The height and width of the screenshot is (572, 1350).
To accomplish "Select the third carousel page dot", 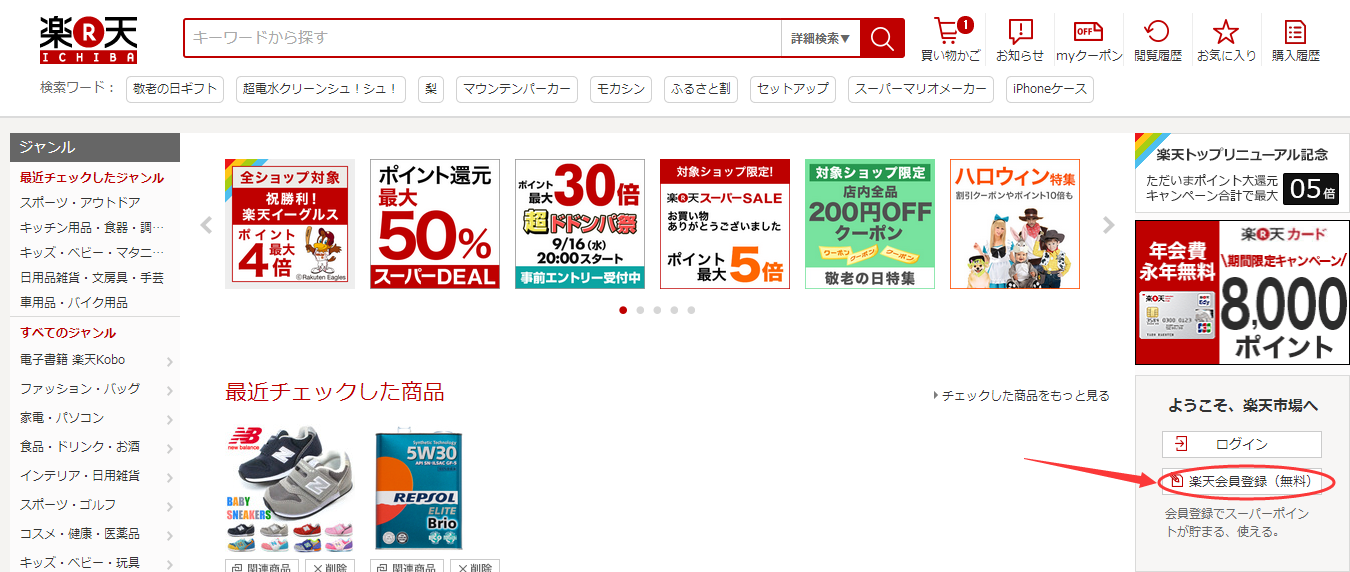I will tap(657, 310).
